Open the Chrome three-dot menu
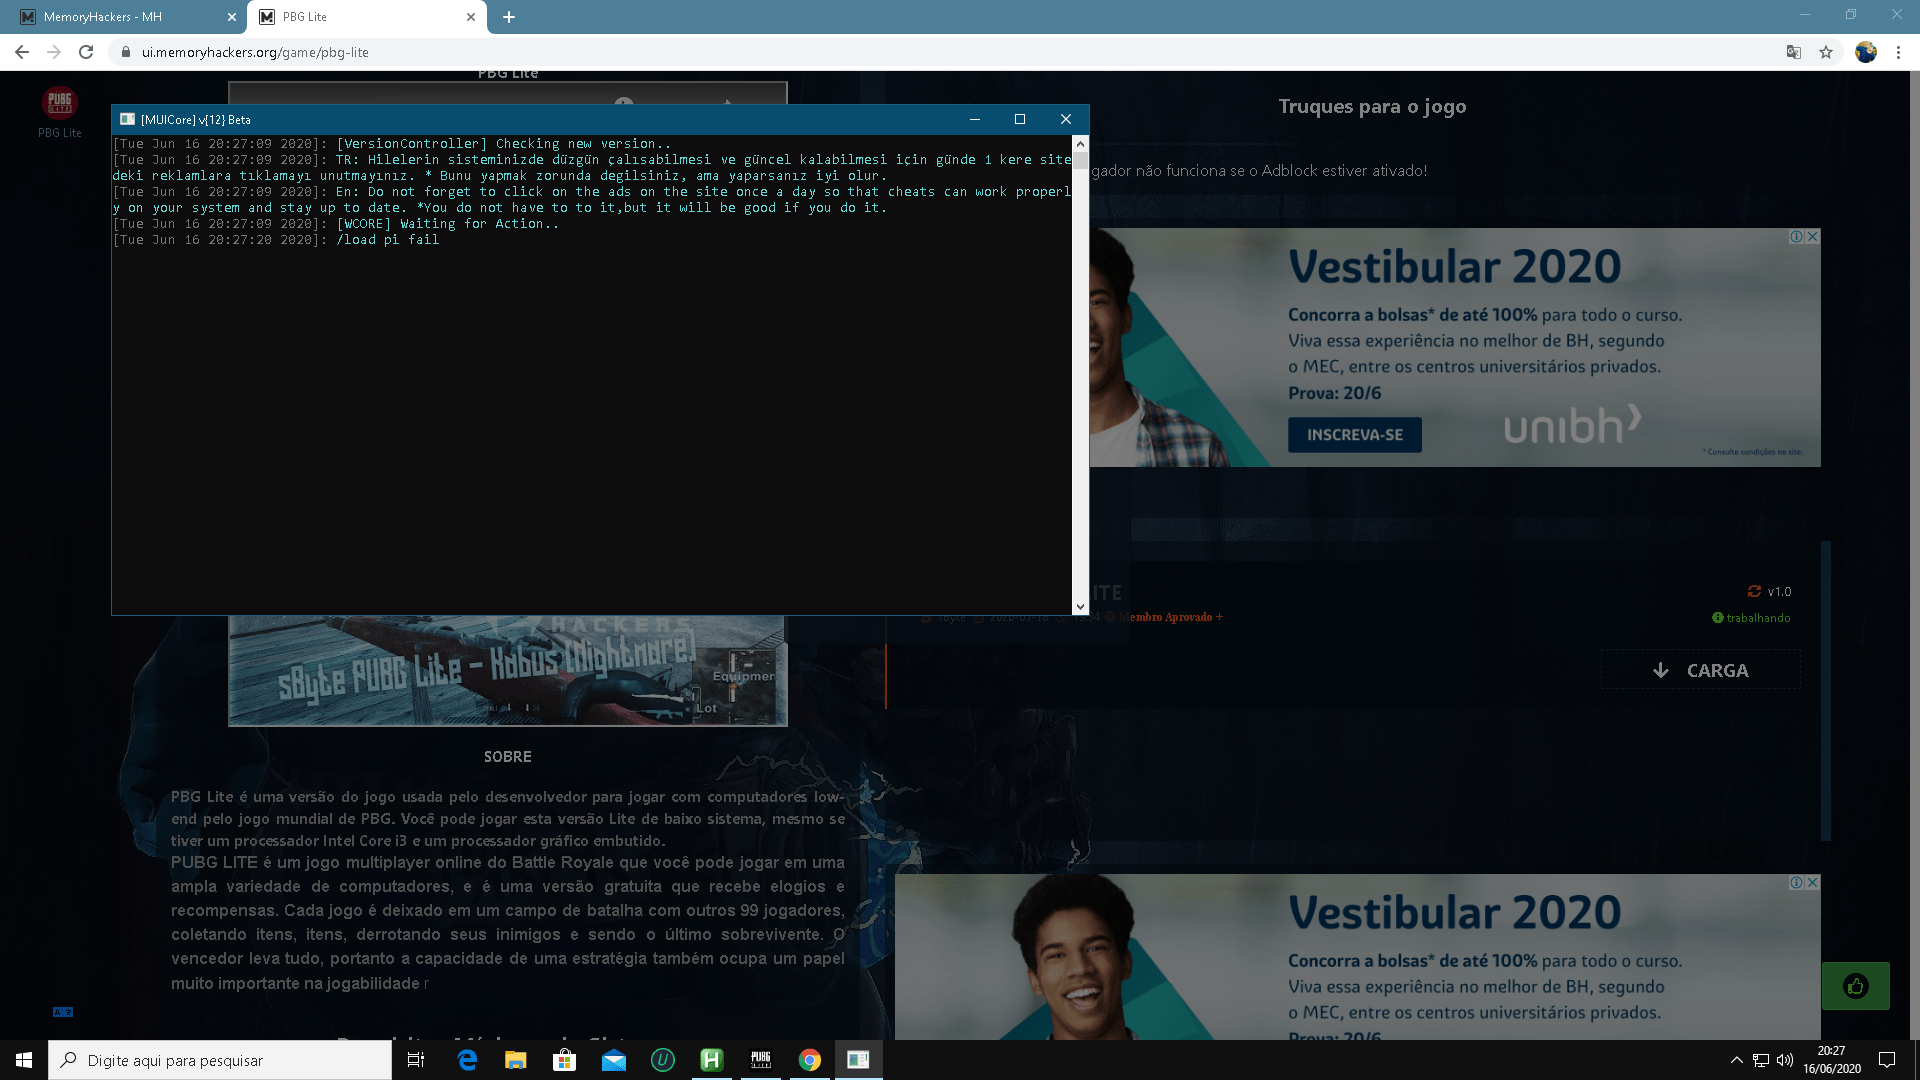1920x1080 pixels. (x=1898, y=52)
